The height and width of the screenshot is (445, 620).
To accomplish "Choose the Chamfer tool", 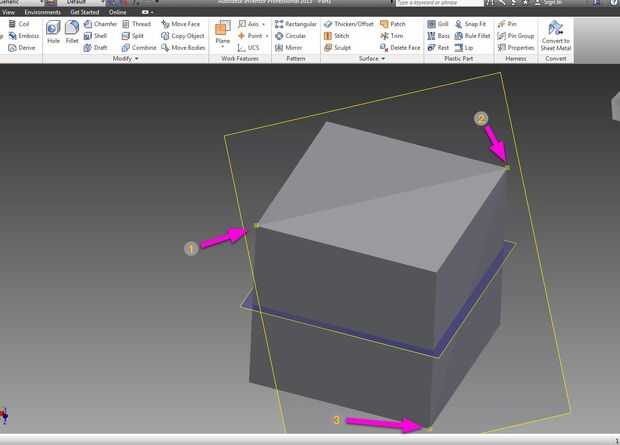I will click(x=100, y=24).
